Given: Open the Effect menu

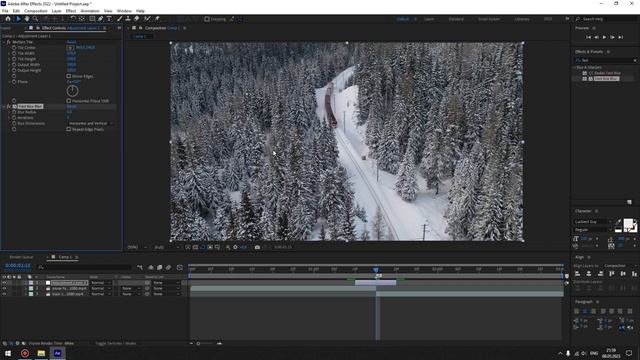Looking at the screenshot, I should (71, 11).
